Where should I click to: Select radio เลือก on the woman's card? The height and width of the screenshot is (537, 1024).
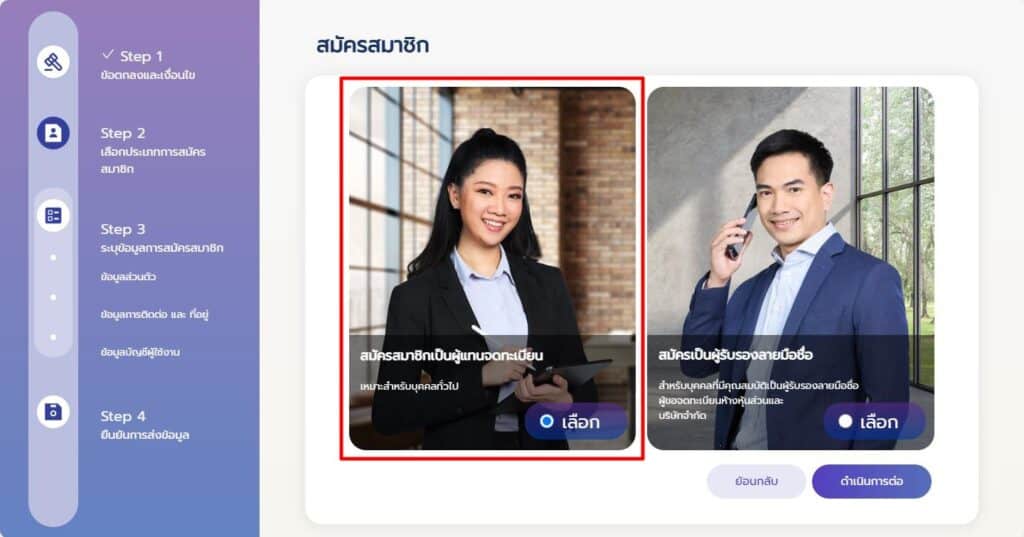click(x=547, y=421)
